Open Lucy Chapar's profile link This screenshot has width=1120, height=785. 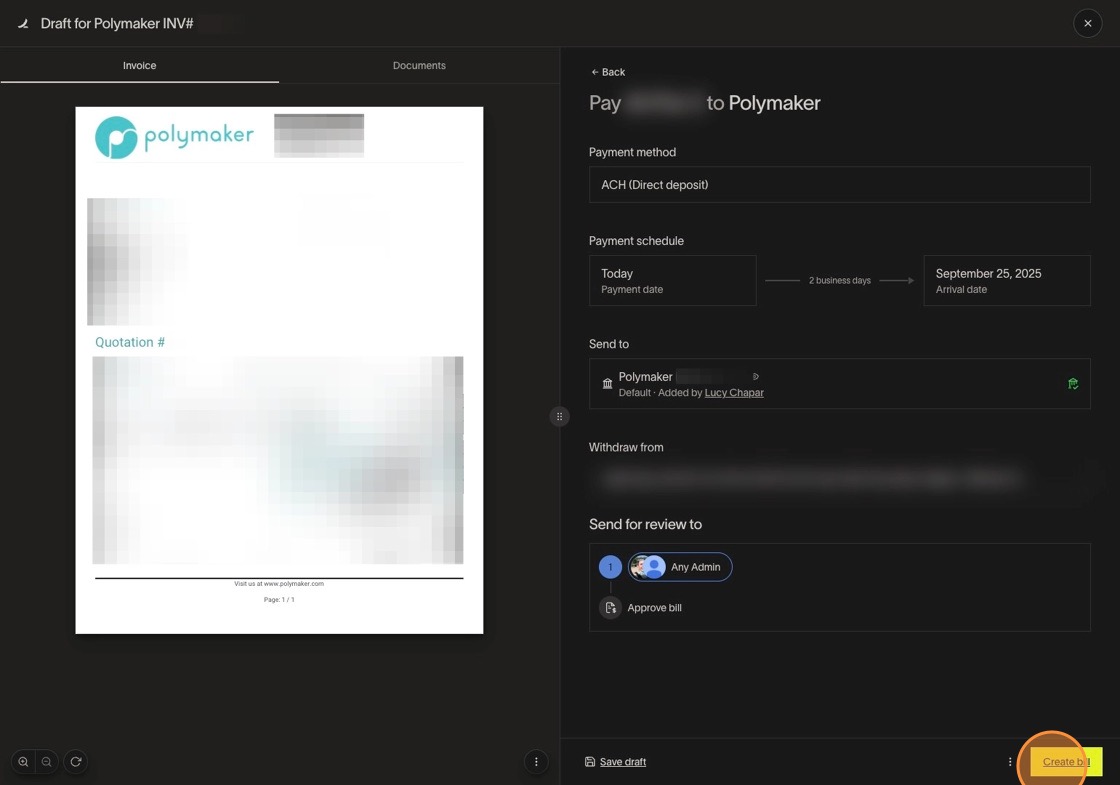pos(734,393)
